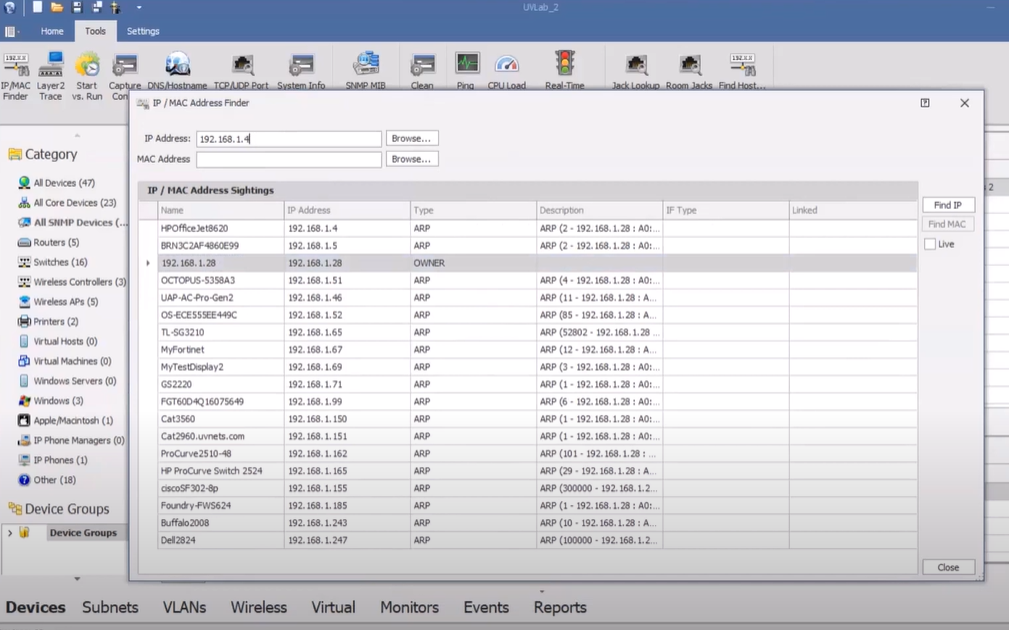This screenshot has height=630, width=1009.
Task: Select Switches (16) category
Action: pos(53,262)
